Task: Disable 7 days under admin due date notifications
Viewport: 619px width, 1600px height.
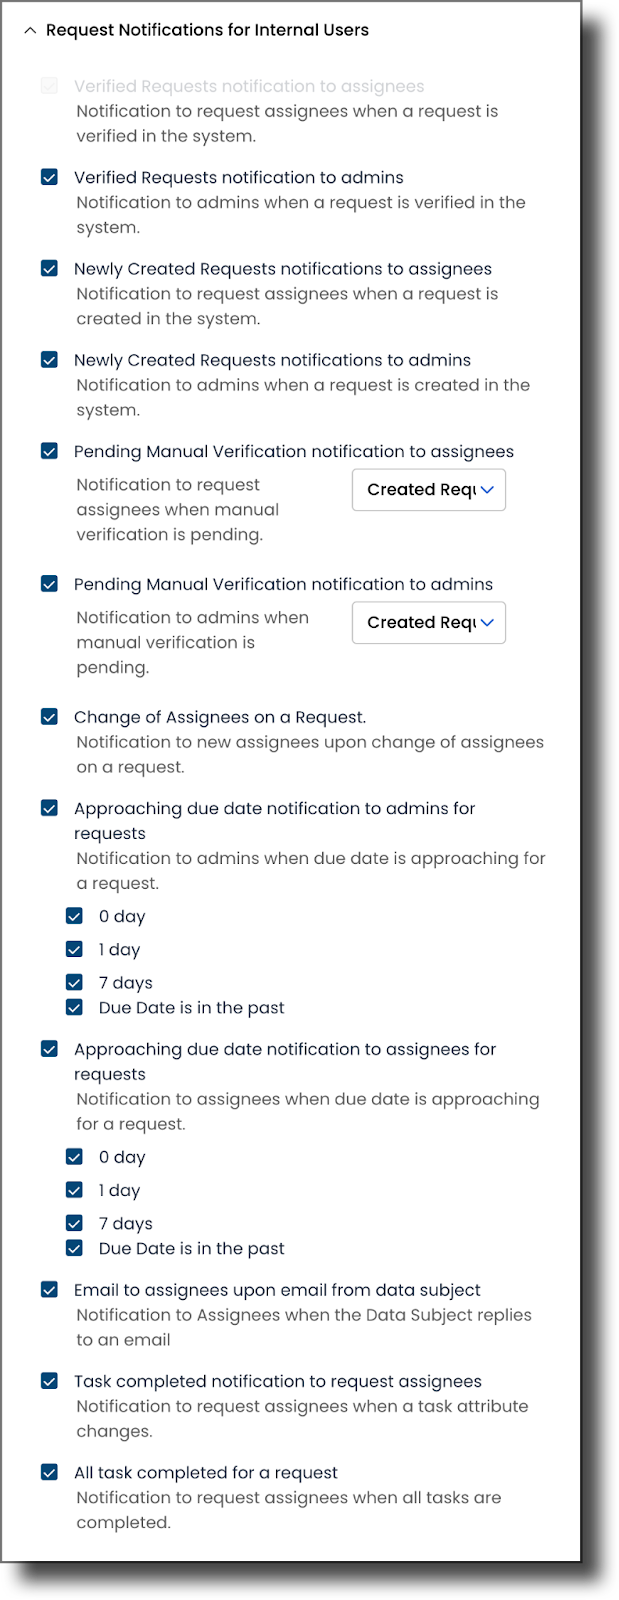Action: point(74,982)
